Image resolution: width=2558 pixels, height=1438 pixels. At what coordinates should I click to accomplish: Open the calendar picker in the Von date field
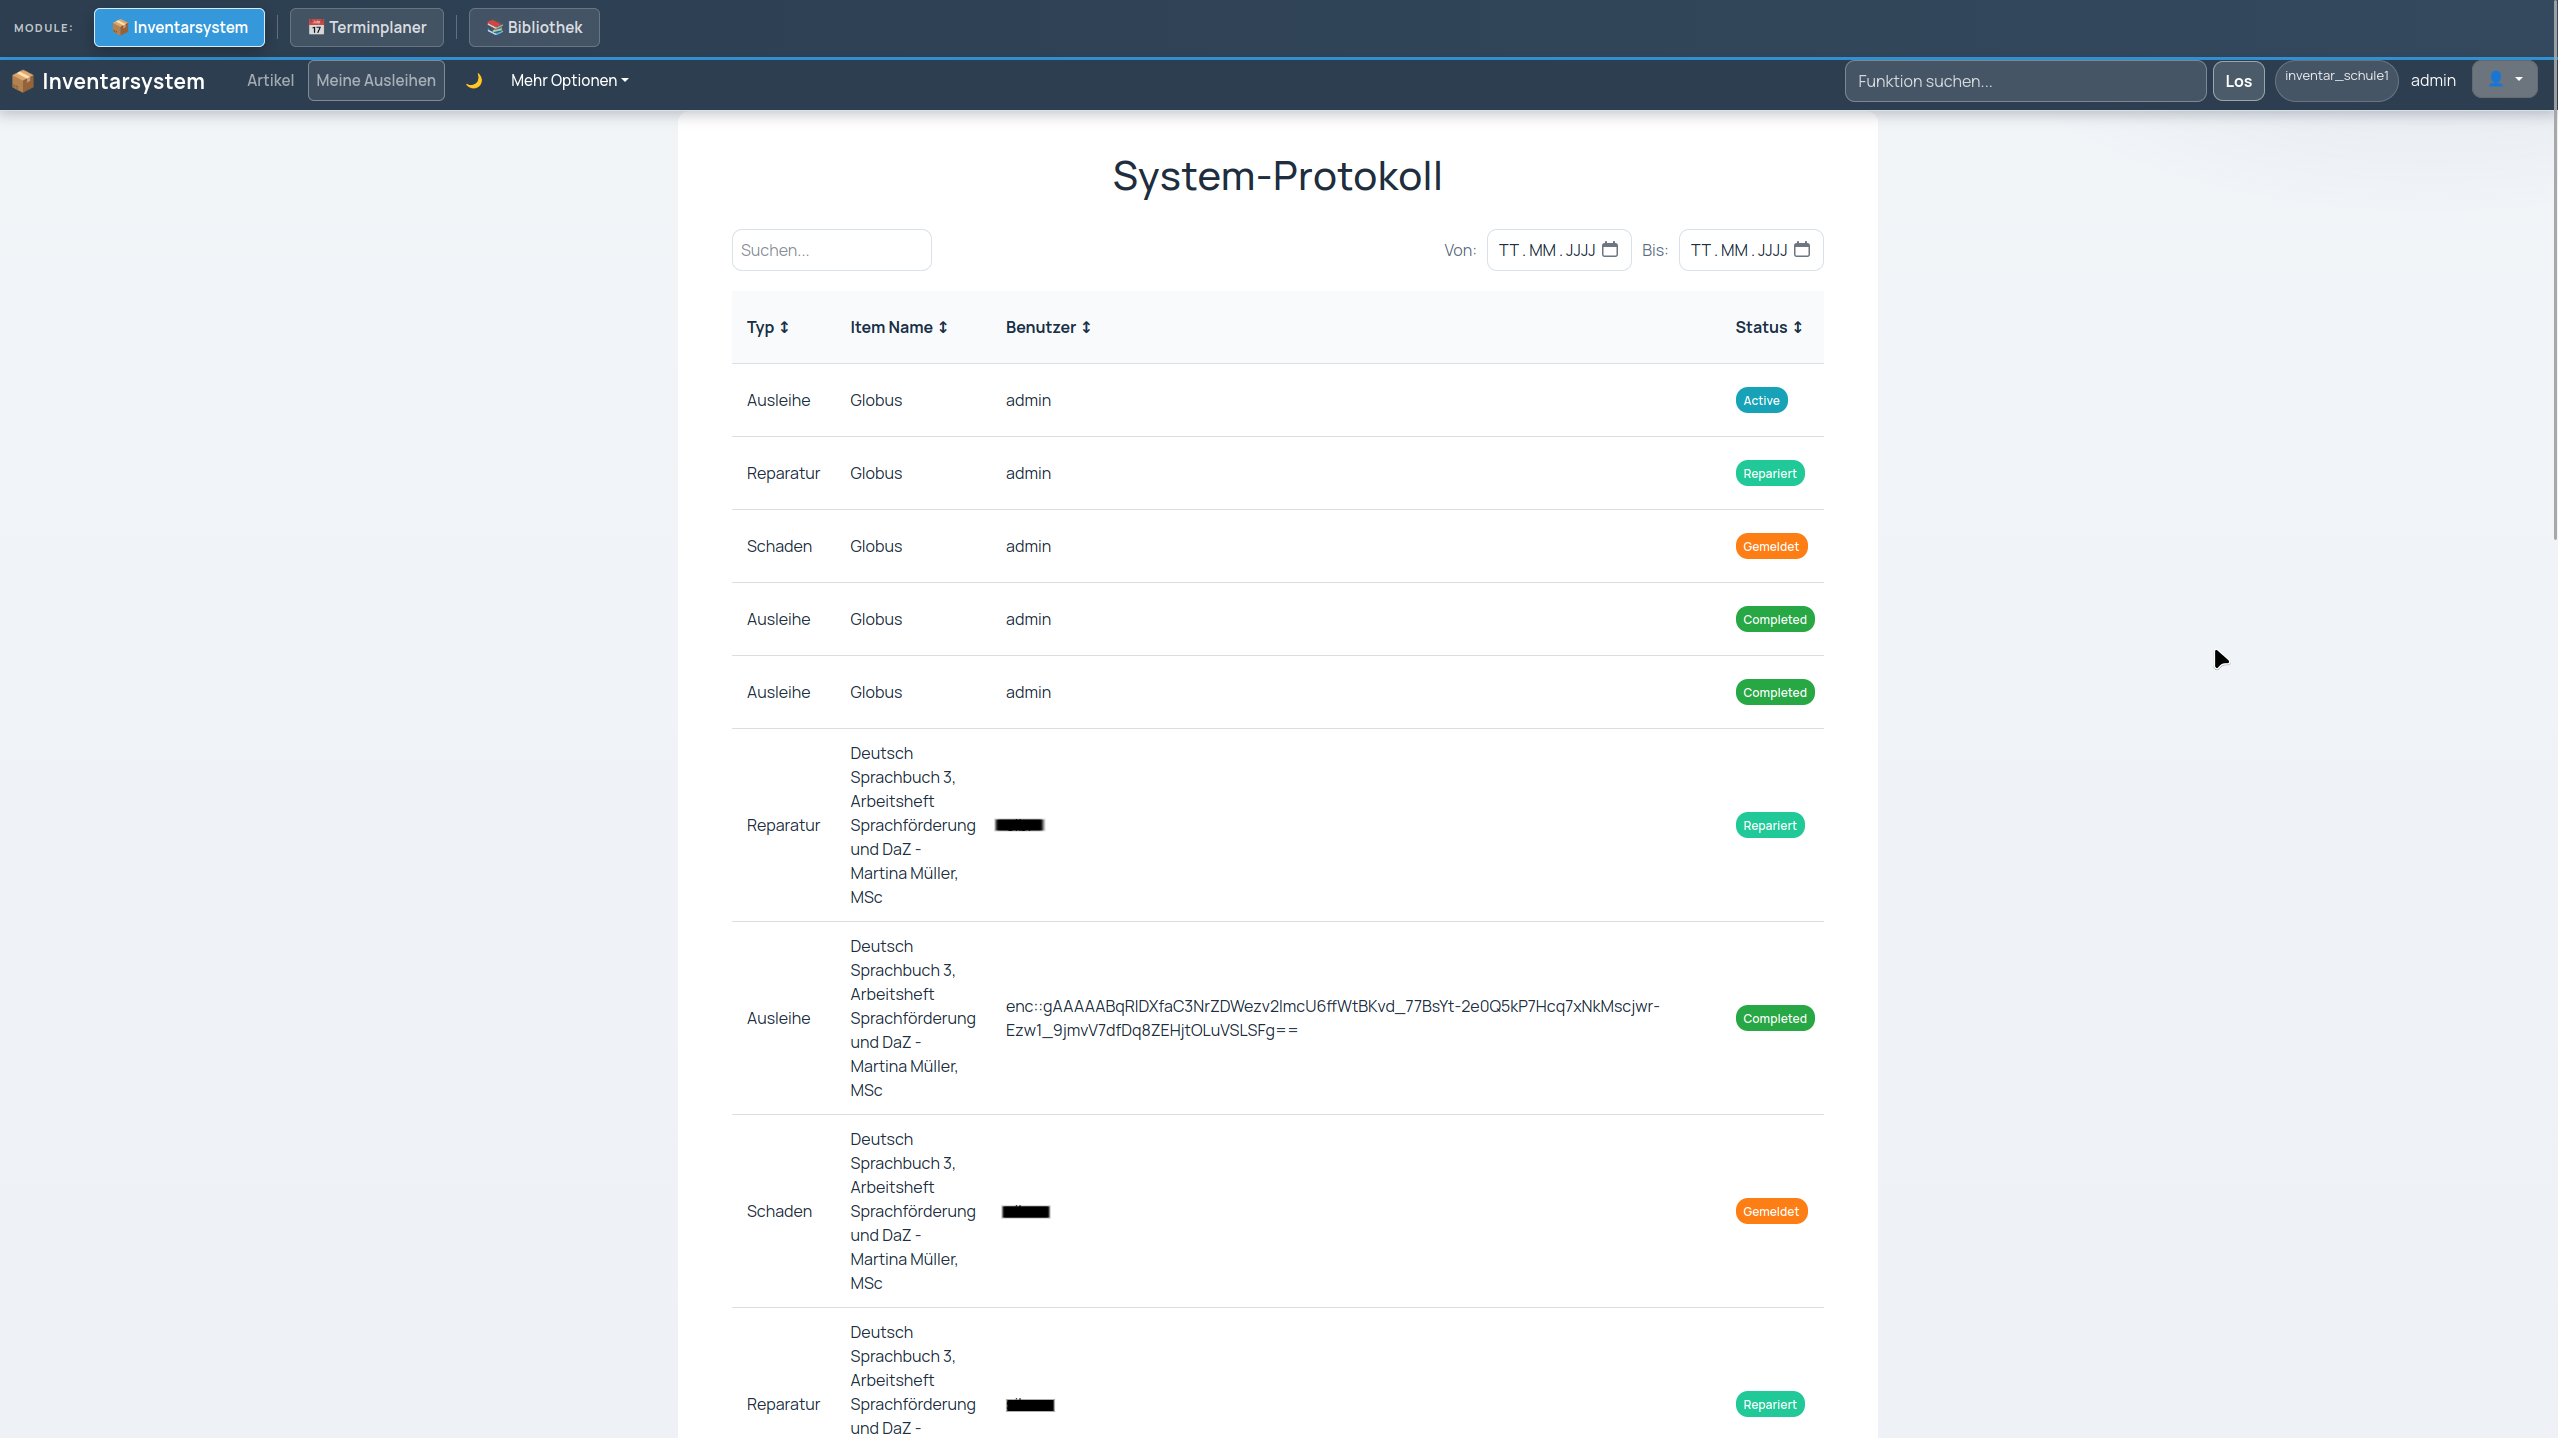[x=1610, y=249]
